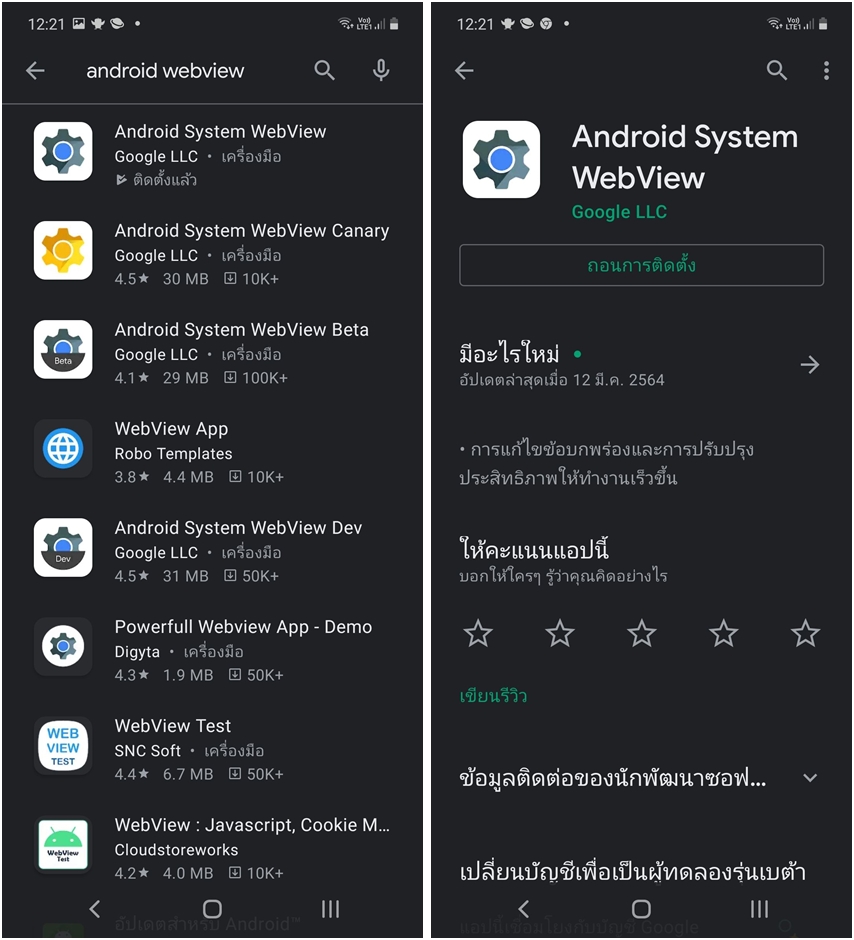This screenshot has width=854, height=940.
Task: Tap recent apps button on right phone
Action: (x=759, y=909)
